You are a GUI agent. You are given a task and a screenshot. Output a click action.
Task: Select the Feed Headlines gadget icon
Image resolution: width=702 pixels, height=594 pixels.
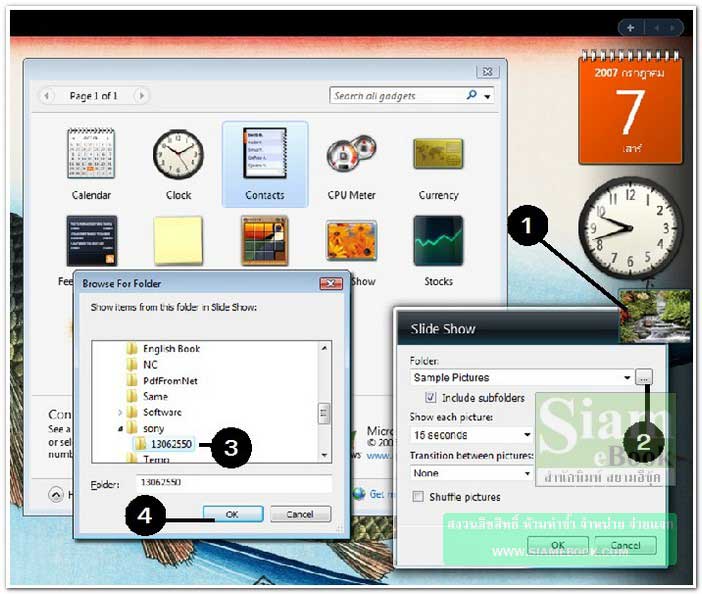92,241
